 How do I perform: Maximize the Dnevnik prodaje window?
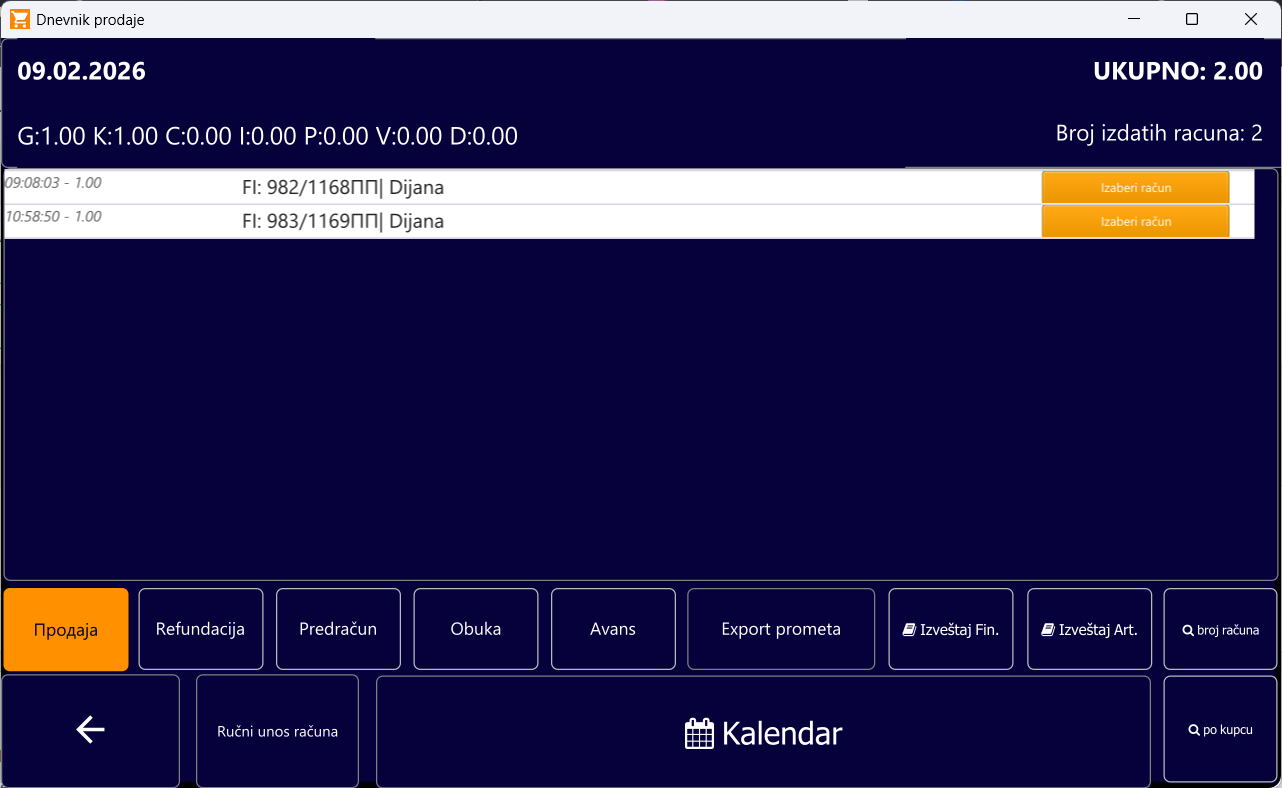tap(1191, 19)
